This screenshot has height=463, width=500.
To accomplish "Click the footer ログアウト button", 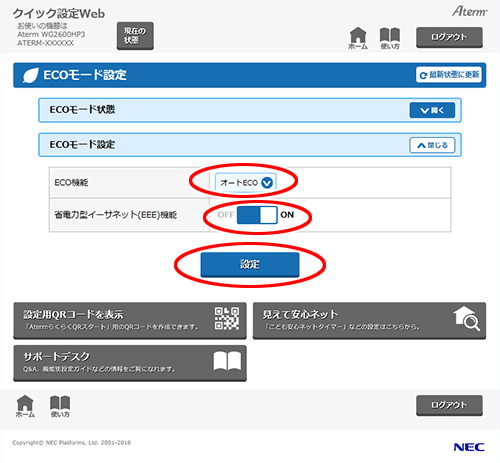I will click(449, 405).
